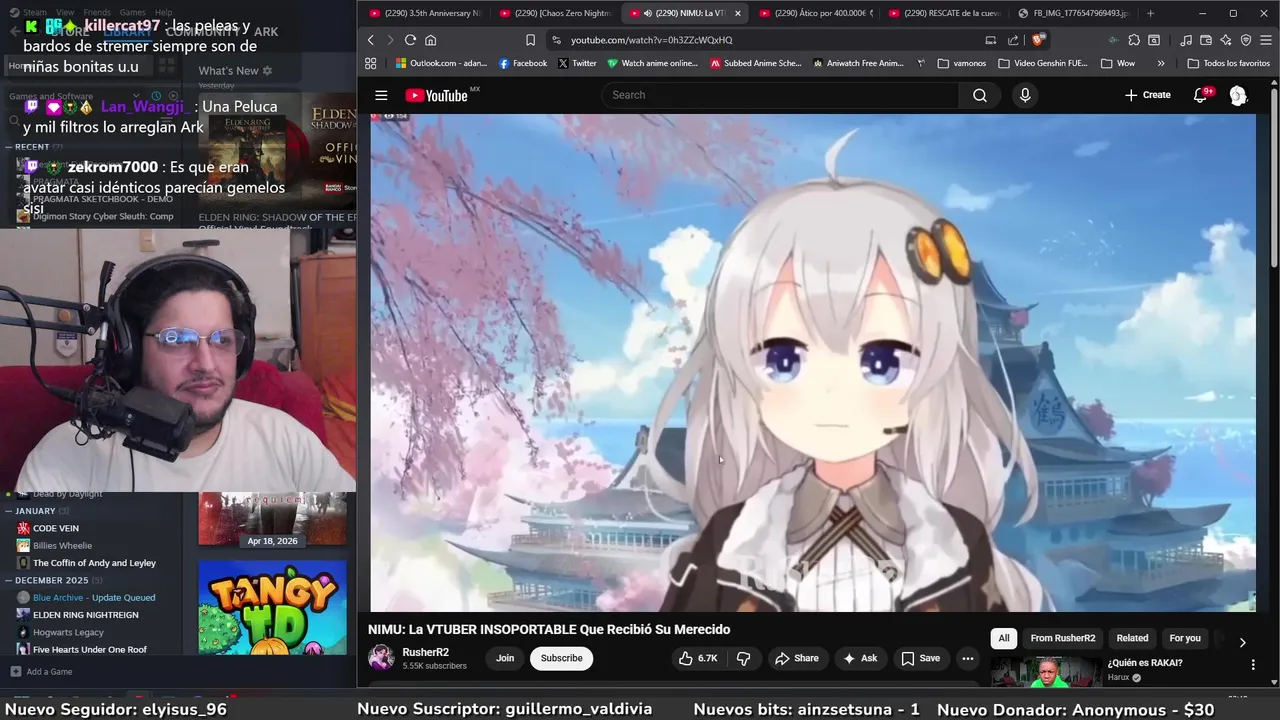This screenshot has height=720, width=1280.
Task: Expand the vamonos bookmarks folder
Action: click(962, 63)
